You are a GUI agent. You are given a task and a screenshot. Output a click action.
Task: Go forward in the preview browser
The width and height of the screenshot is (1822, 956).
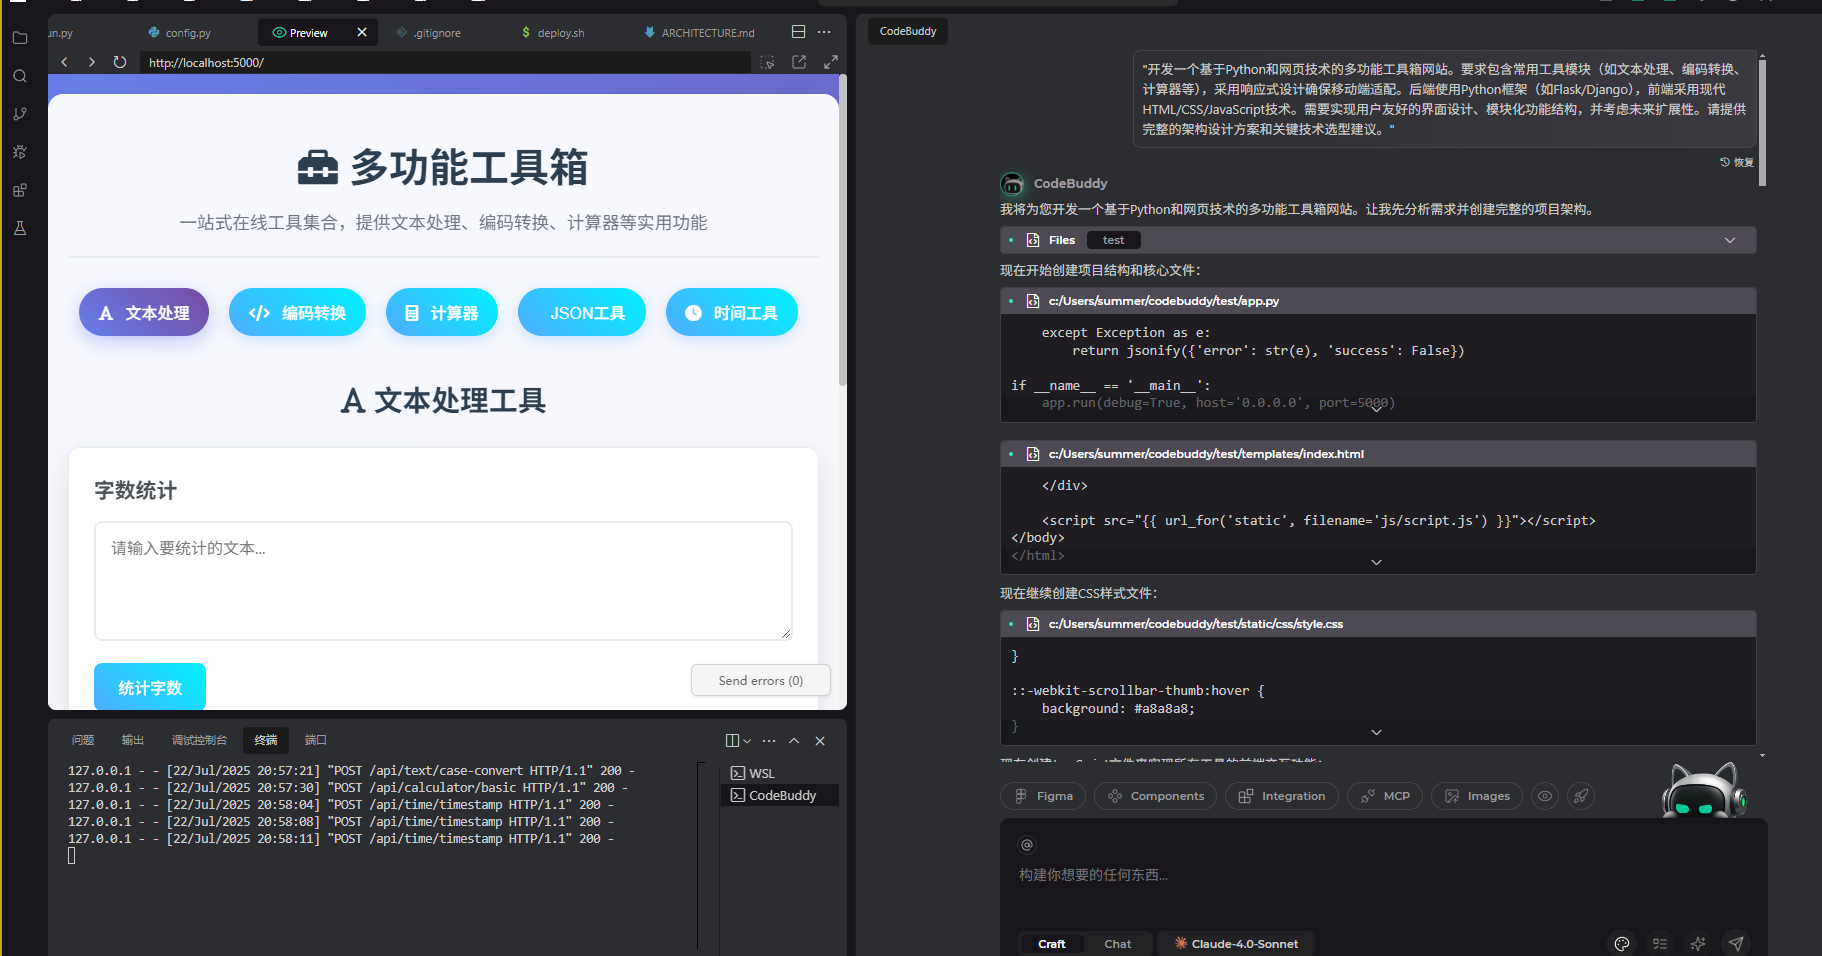point(92,62)
